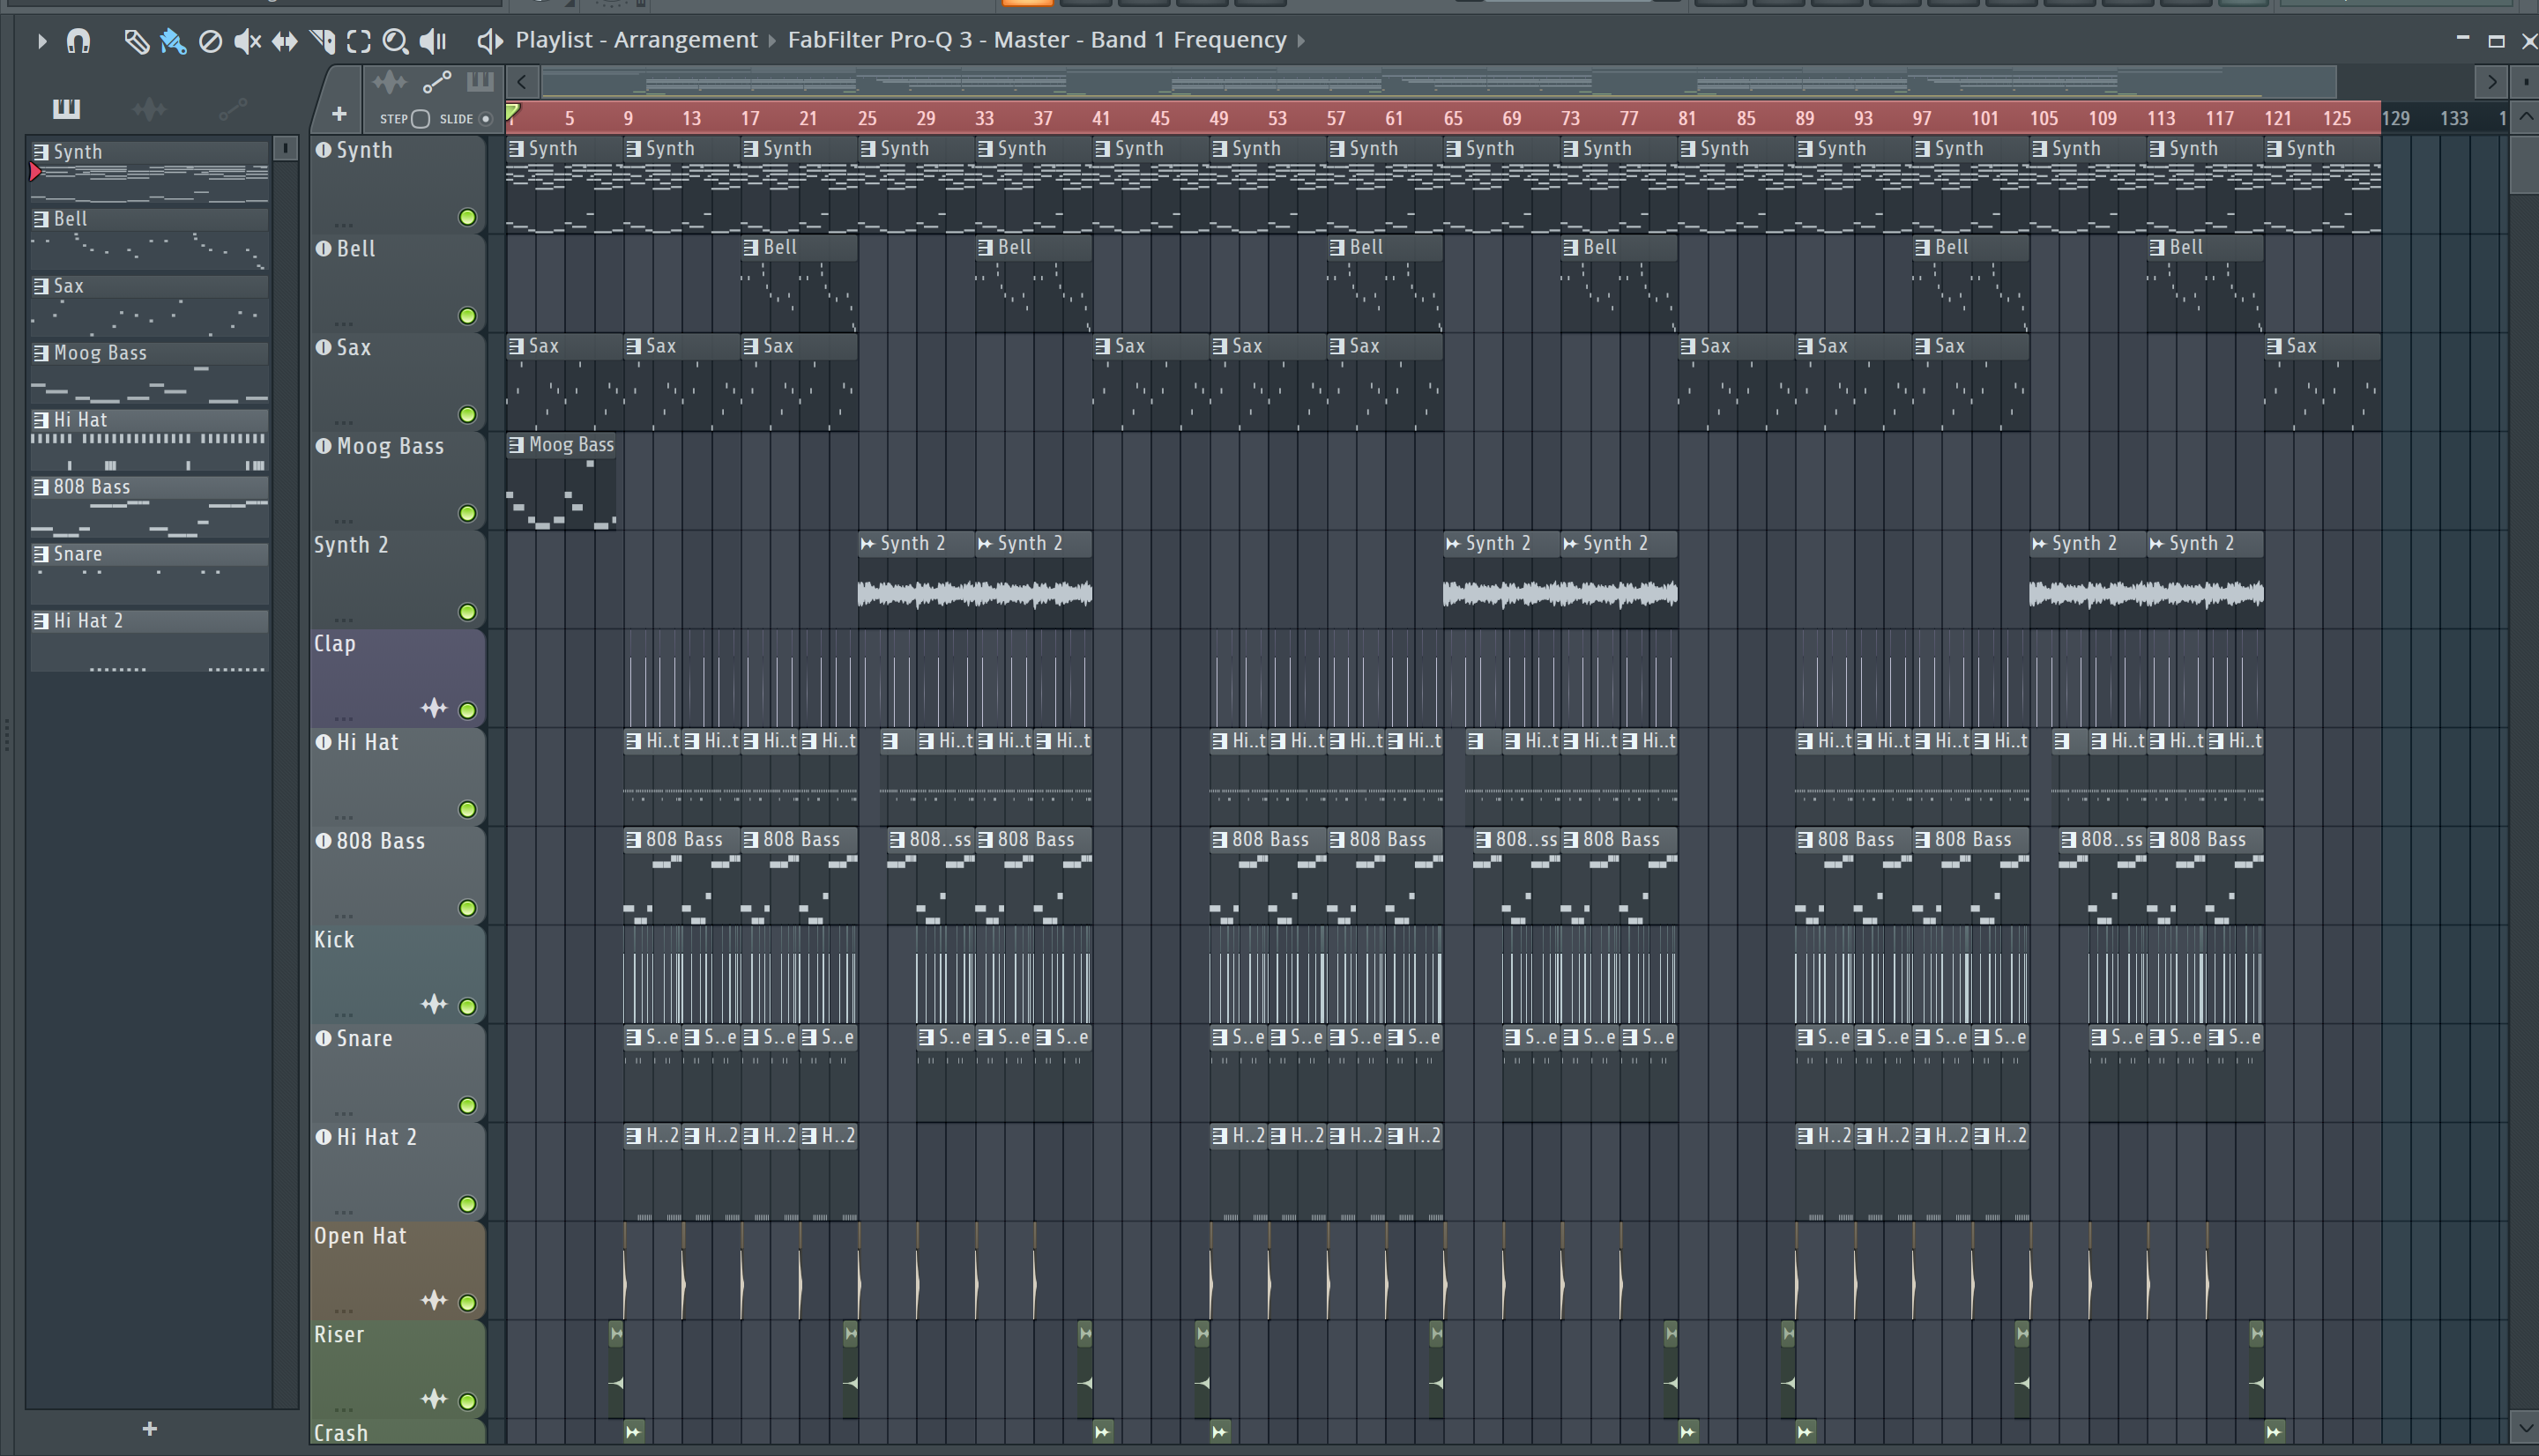Image resolution: width=2539 pixels, height=1456 pixels.
Task: Click the horizontal overview scroll bar
Action: tap(1438, 82)
